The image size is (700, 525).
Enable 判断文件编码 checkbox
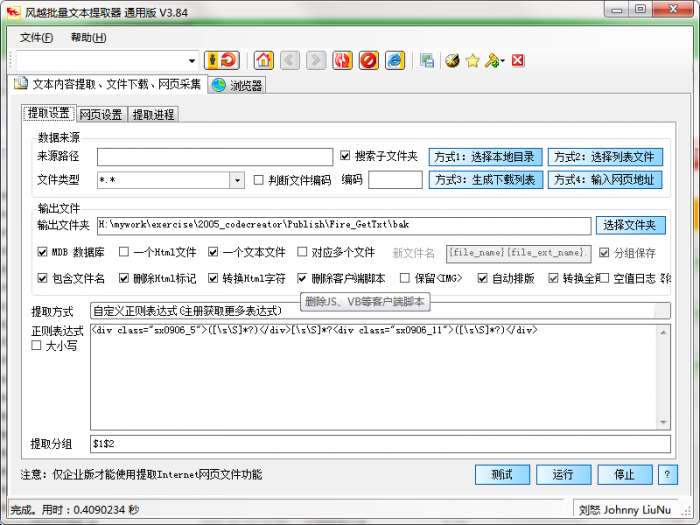click(x=258, y=180)
